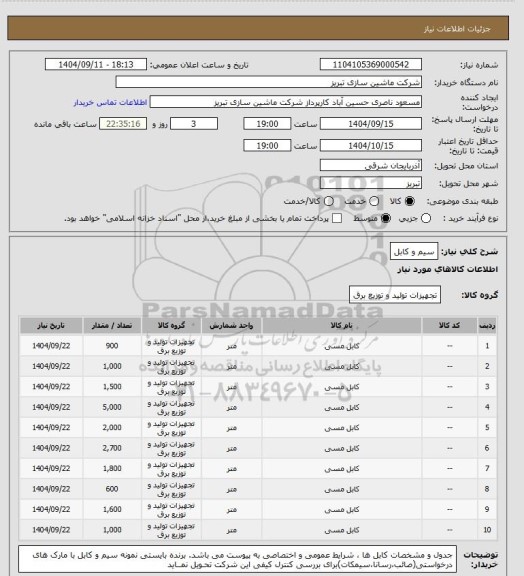
Task: Click the announcement date field 1404/09/11 - 18:13
Action: [x=96, y=64]
